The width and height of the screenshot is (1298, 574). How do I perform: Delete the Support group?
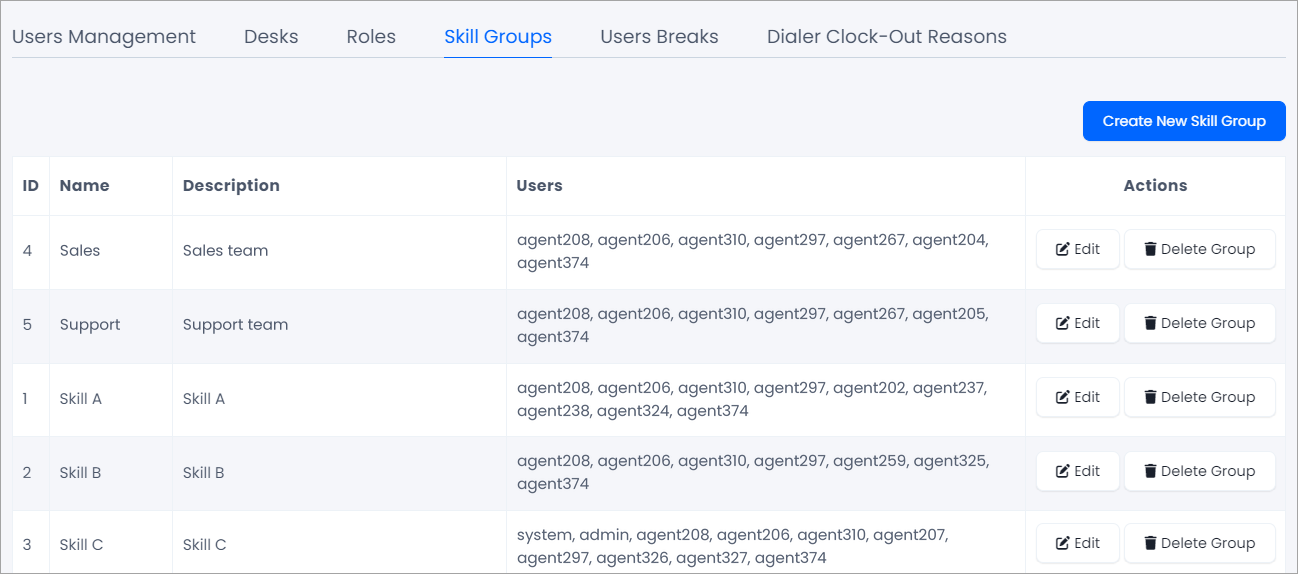1200,323
